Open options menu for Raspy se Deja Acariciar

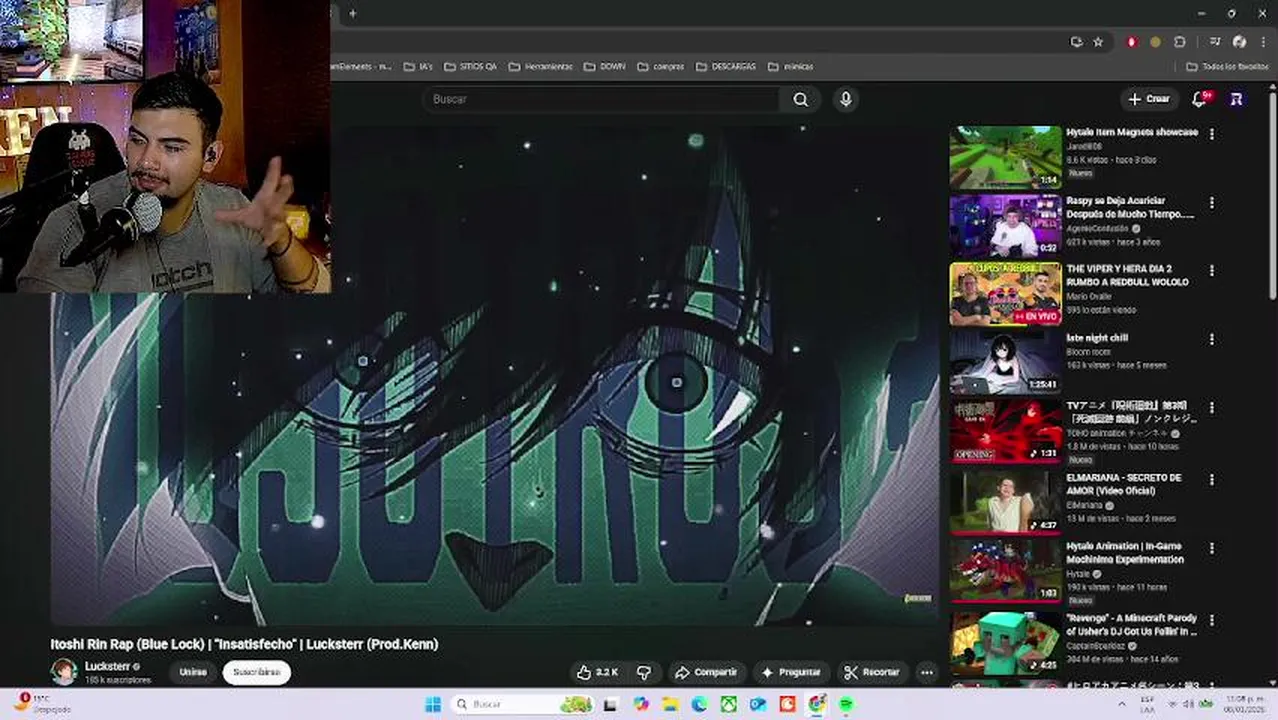pos(1212,202)
